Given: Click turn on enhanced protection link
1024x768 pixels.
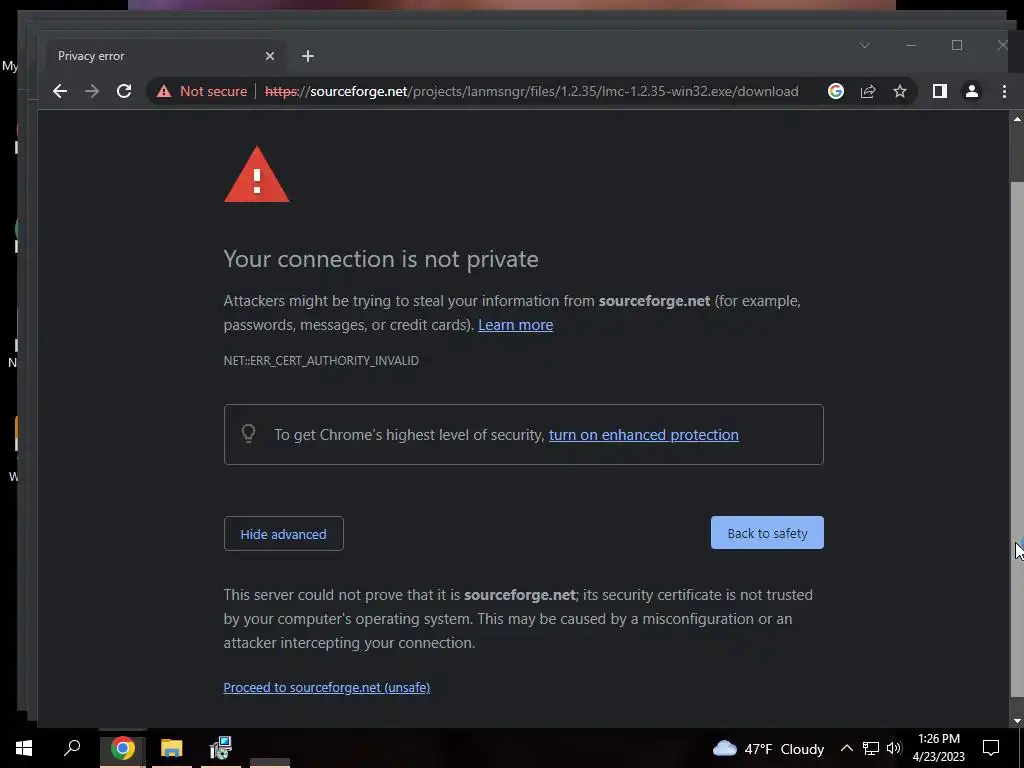Looking at the screenshot, I should pyautogui.click(x=643, y=435).
